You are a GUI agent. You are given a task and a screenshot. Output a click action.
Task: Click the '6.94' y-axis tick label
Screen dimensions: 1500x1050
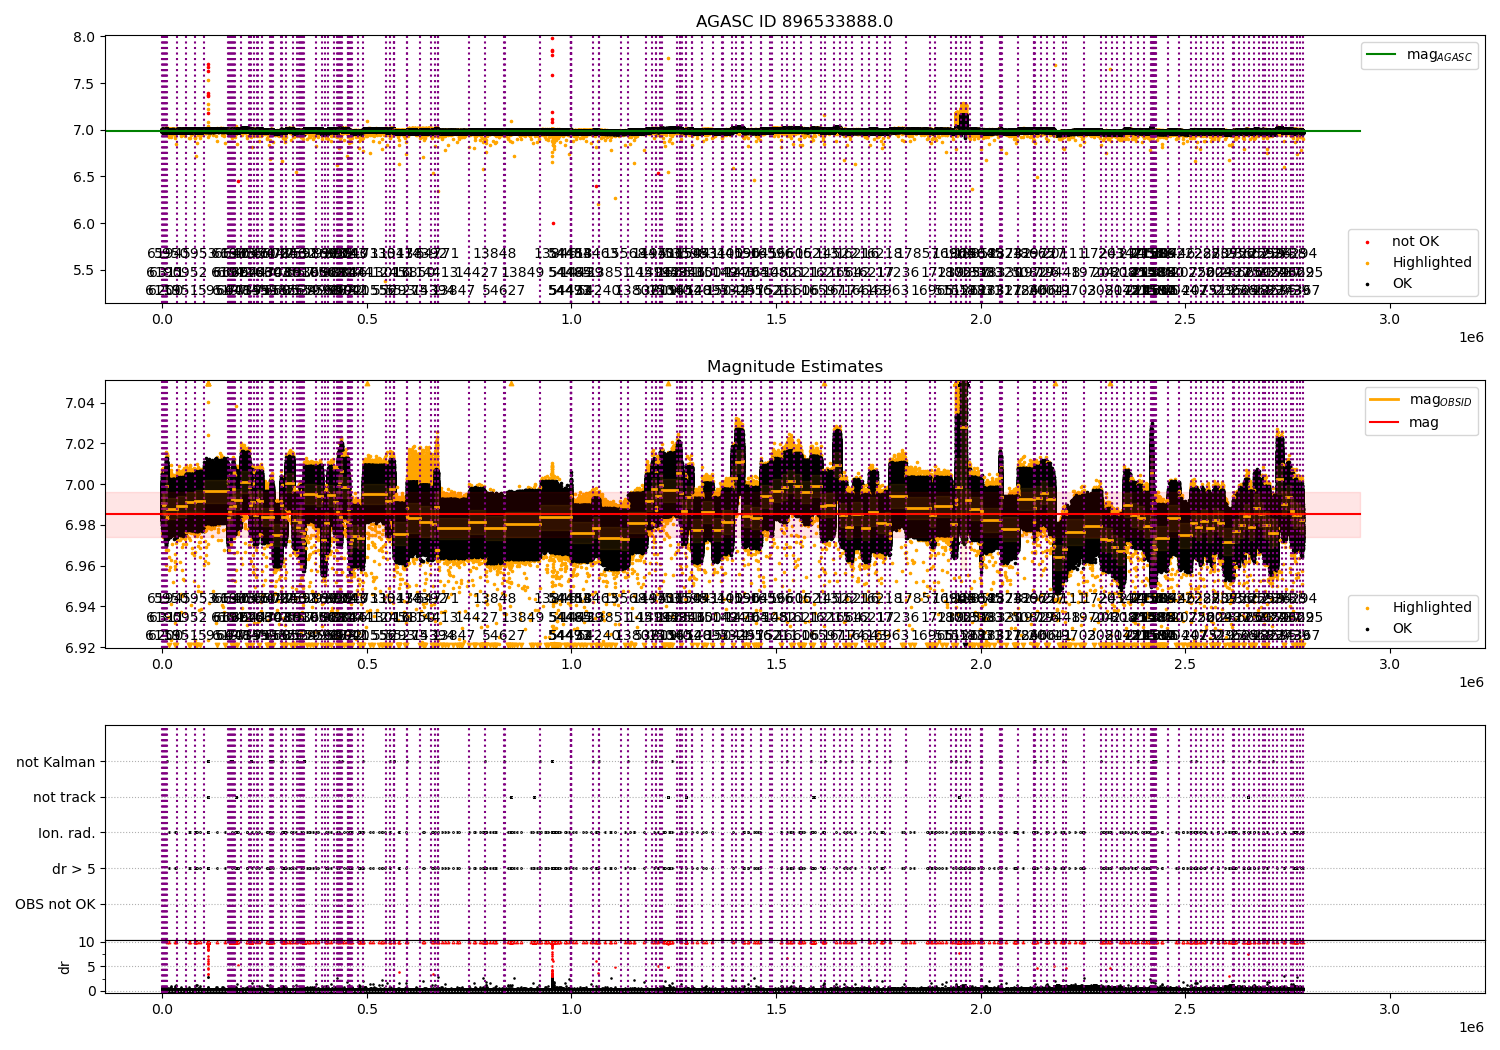click(81, 607)
